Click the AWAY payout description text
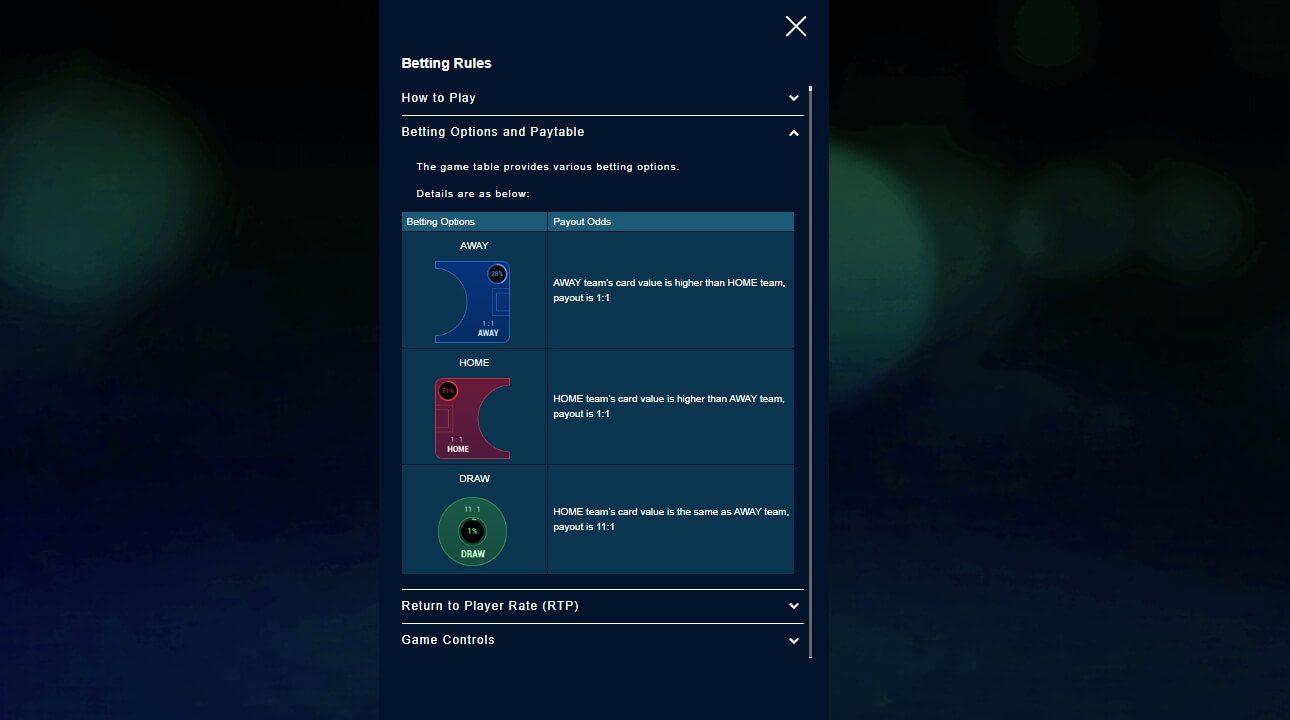Screen dimensions: 1290x720 [669, 291]
